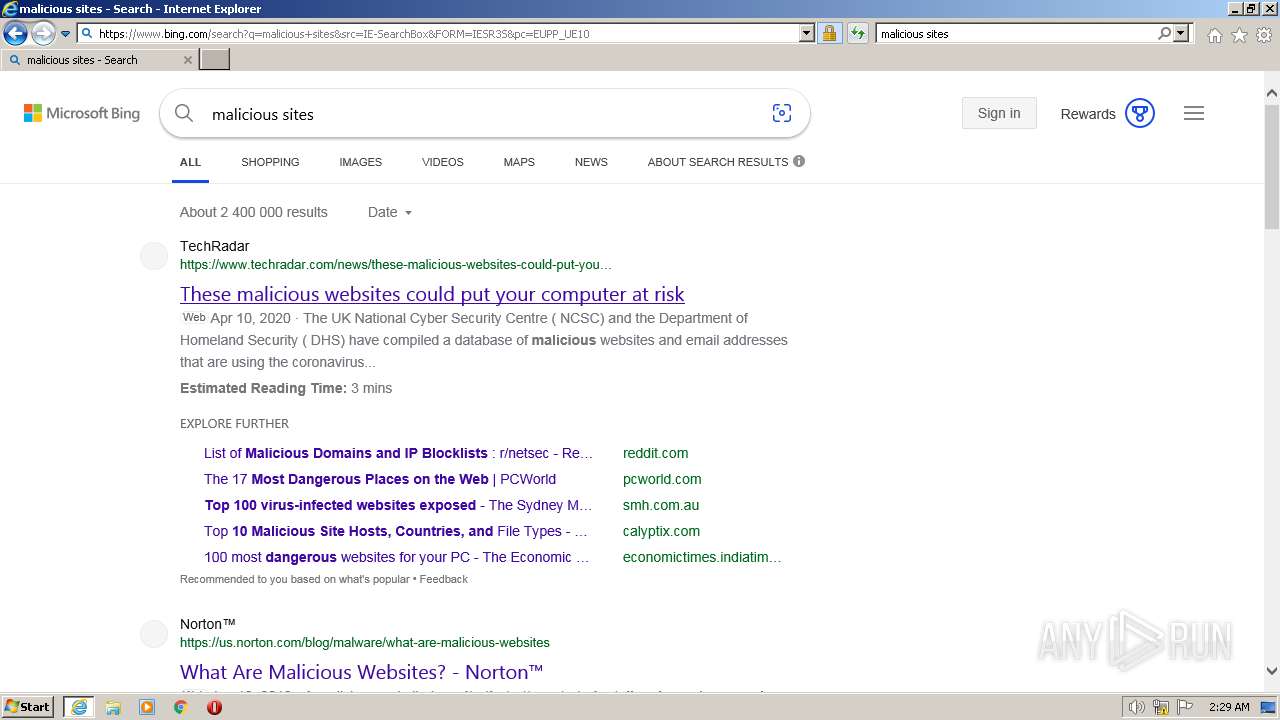Click the Home icon in IE toolbar
Image resolution: width=1280 pixels, height=720 pixels.
pyautogui.click(x=1214, y=35)
